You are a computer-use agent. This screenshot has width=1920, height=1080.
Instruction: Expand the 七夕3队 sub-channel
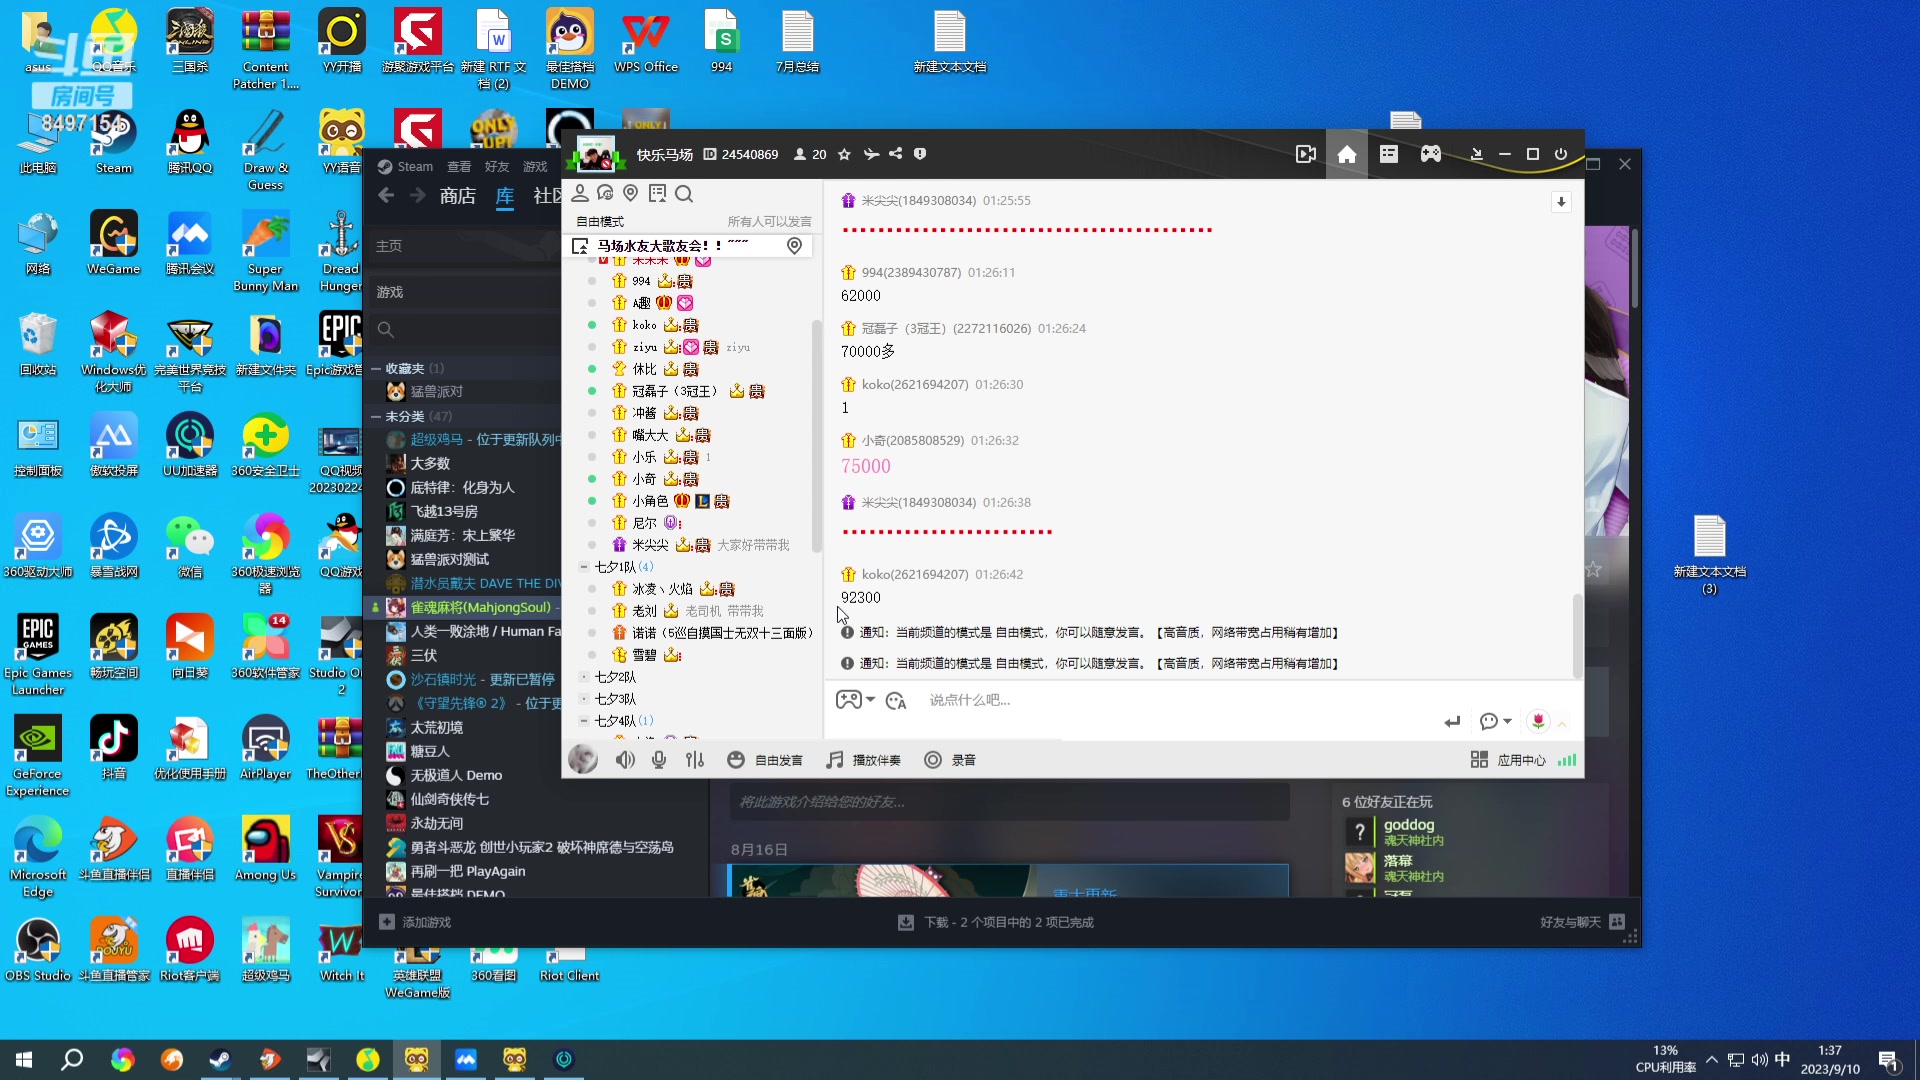click(x=584, y=699)
